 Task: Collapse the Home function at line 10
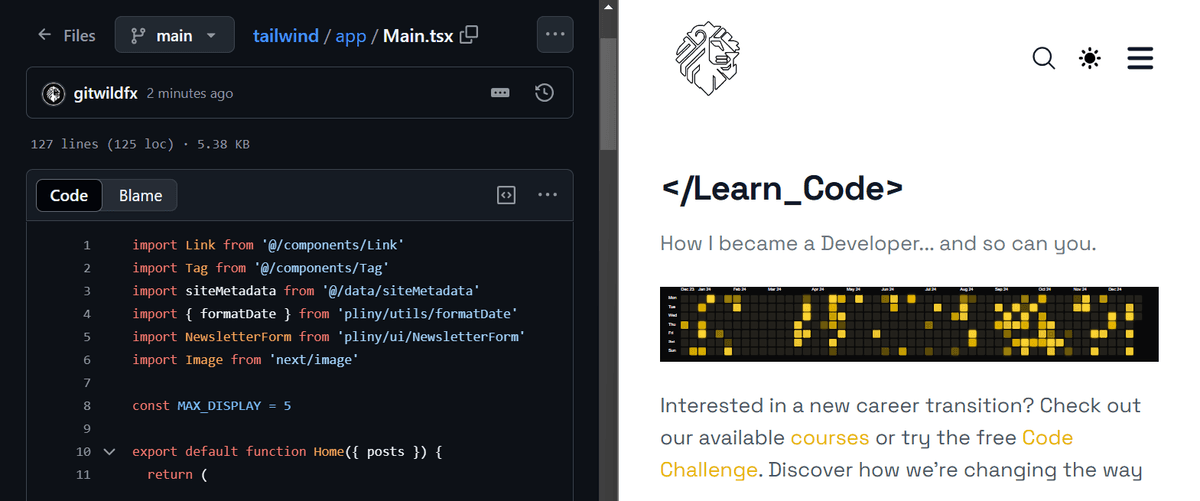click(x=110, y=452)
